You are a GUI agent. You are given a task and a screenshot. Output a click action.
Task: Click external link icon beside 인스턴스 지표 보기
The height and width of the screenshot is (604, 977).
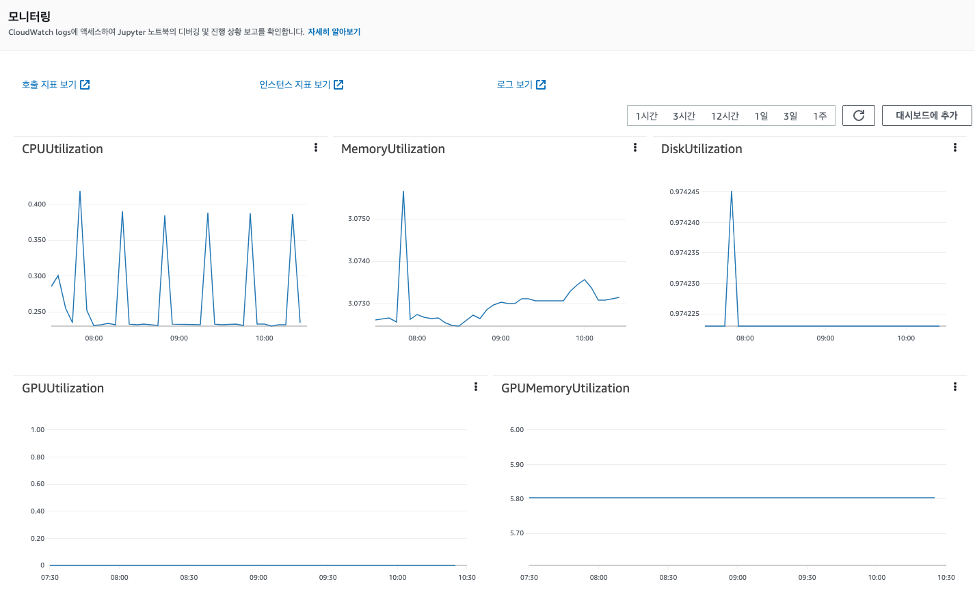point(338,84)
